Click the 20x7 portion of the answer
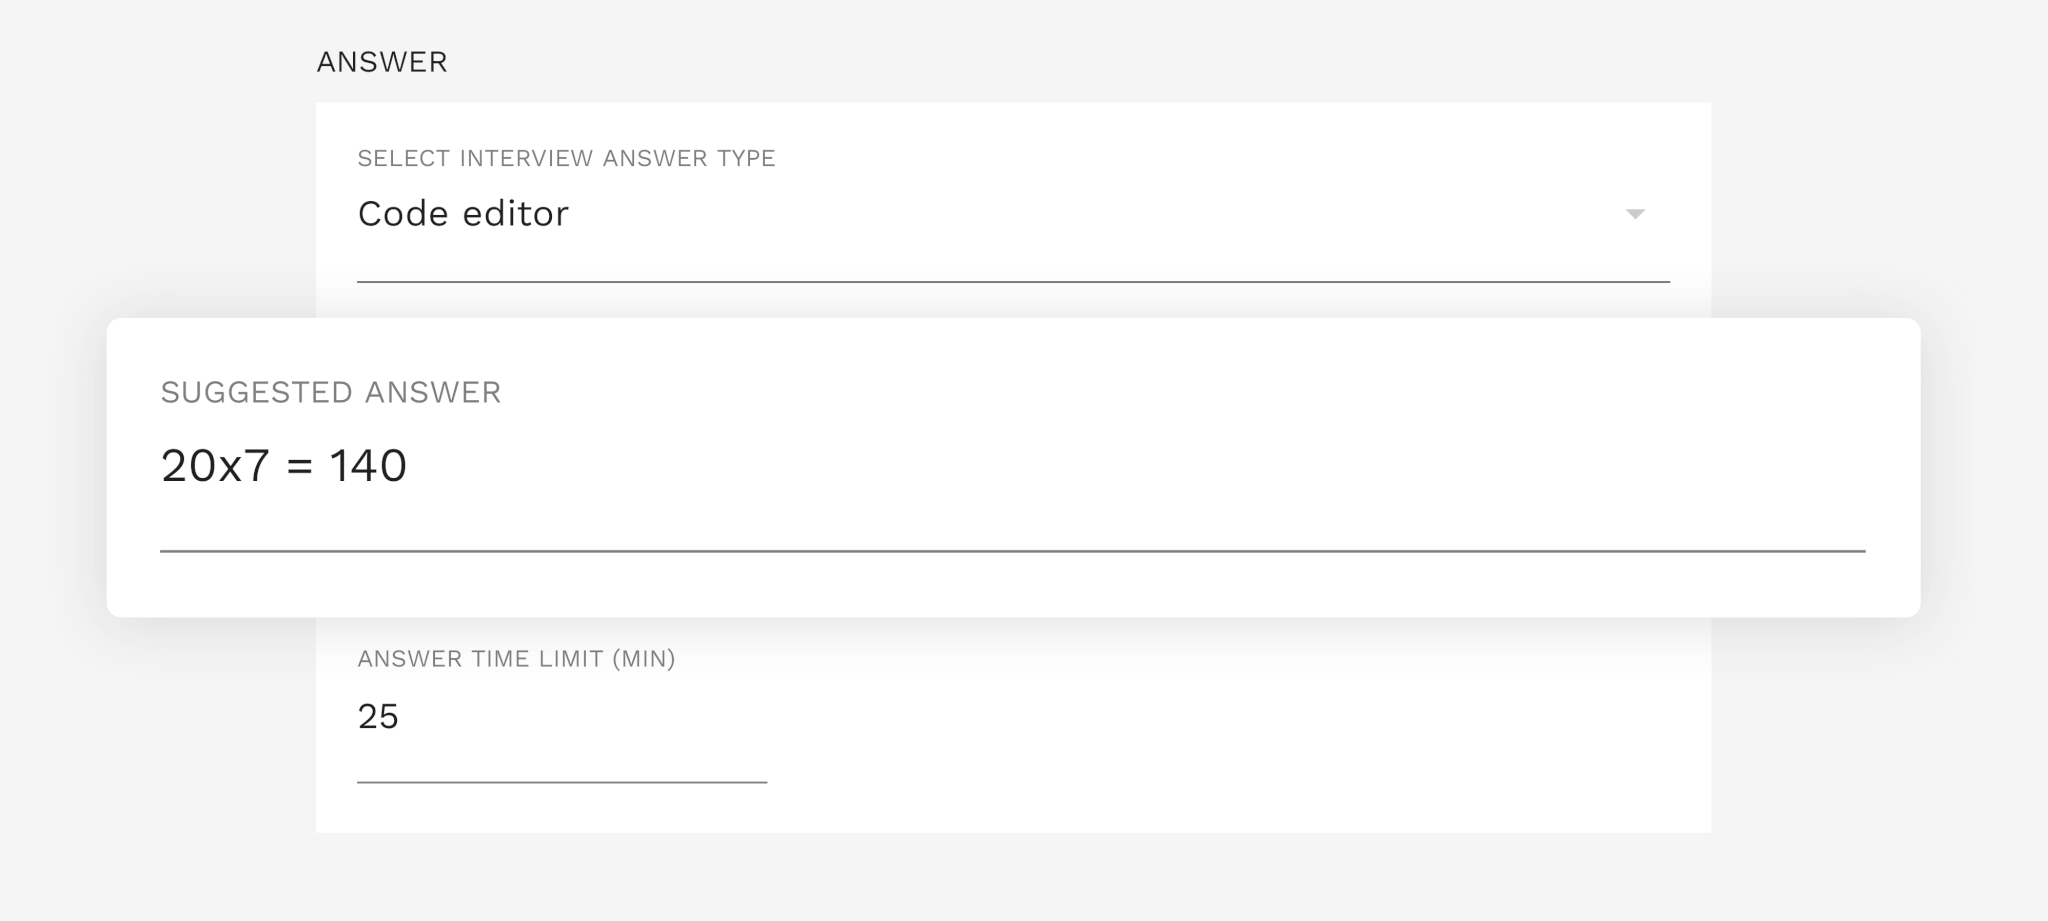 (x=215, y=466)
